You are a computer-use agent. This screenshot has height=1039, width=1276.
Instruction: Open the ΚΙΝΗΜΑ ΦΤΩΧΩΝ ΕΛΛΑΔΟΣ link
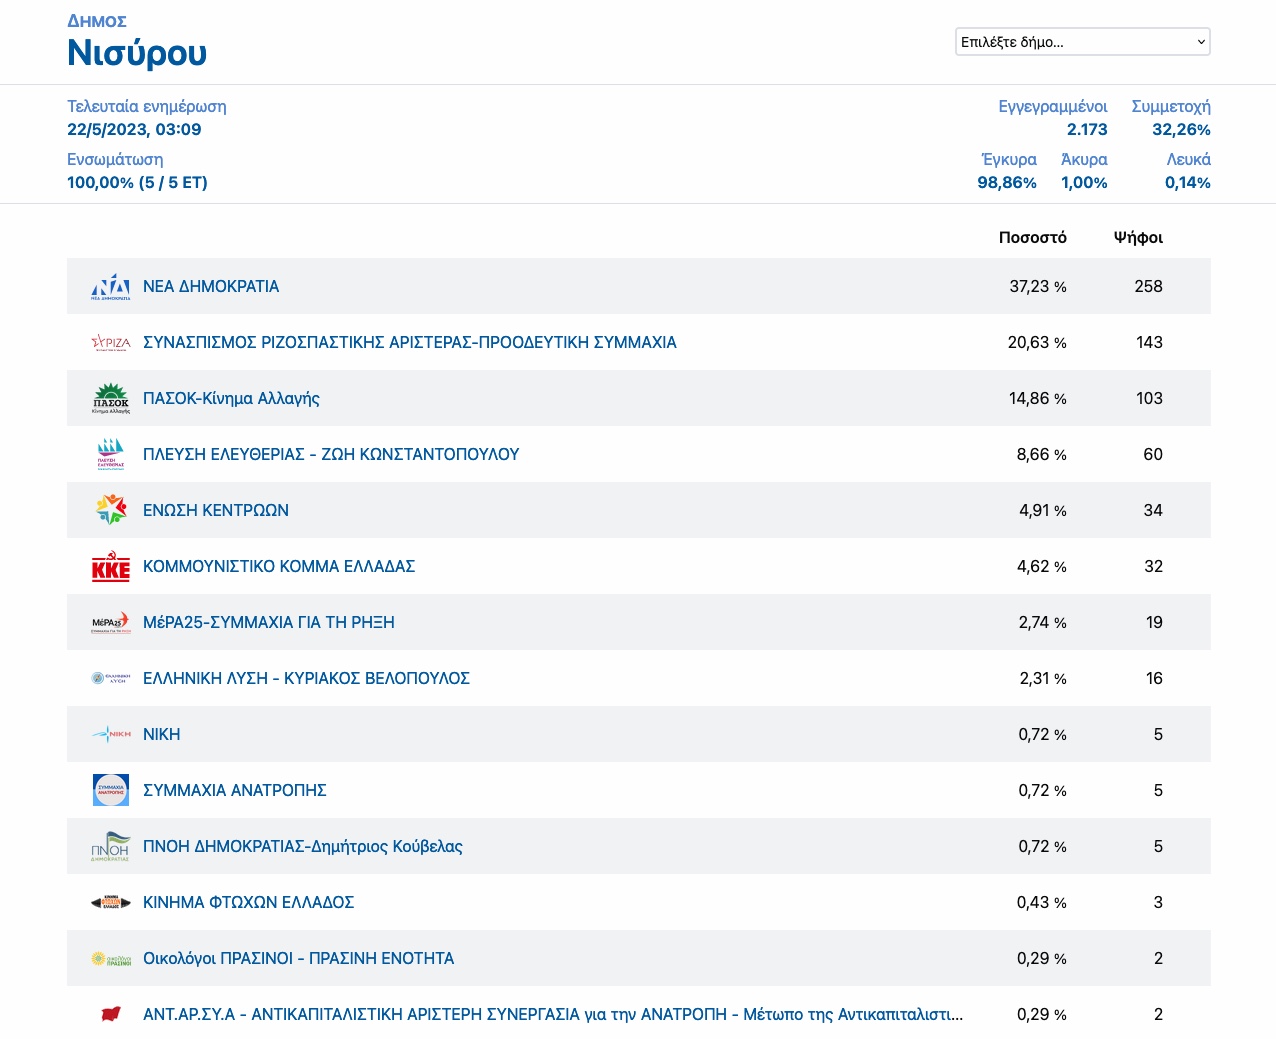tap(249, 902)
